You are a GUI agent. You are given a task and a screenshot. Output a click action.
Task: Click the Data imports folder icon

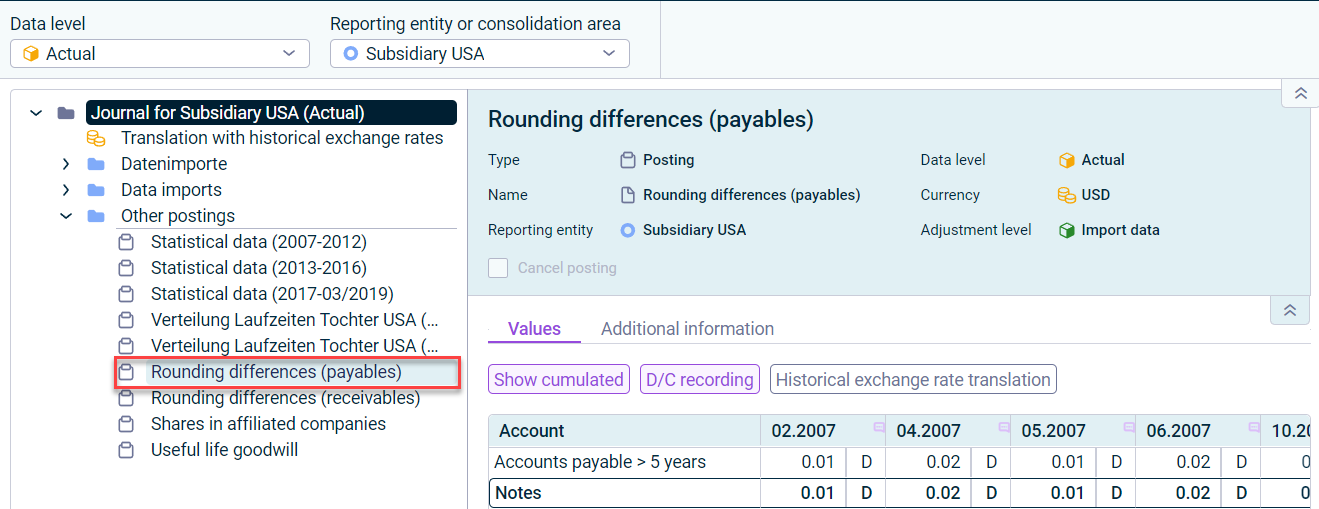click(96, 190)
